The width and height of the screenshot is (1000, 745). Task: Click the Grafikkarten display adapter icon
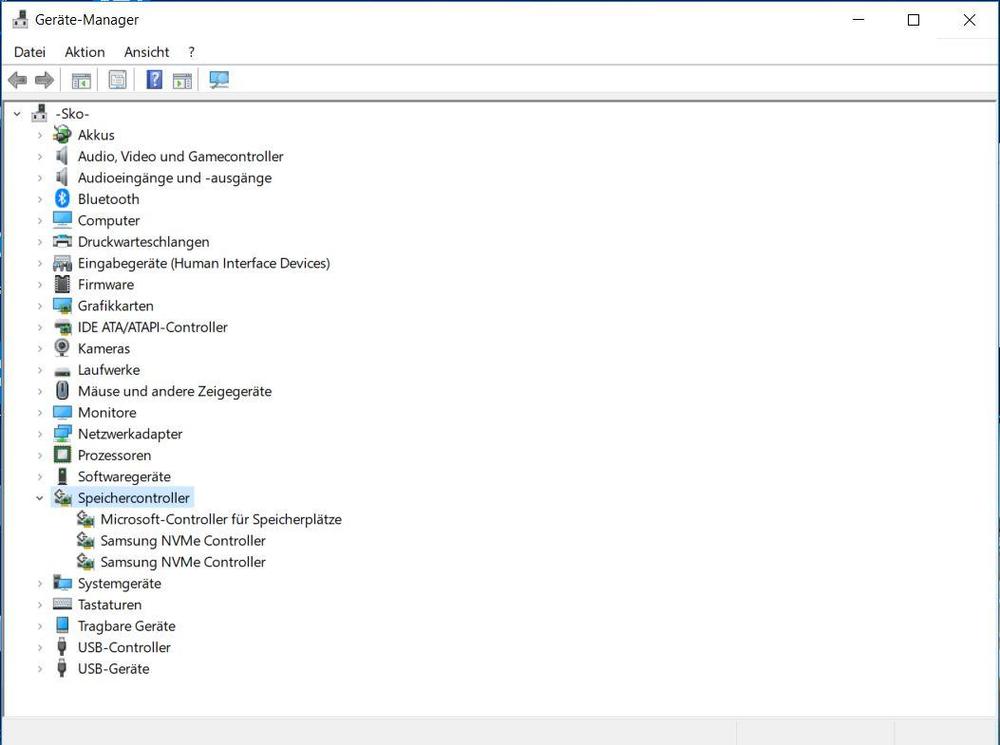coord(63,306)
